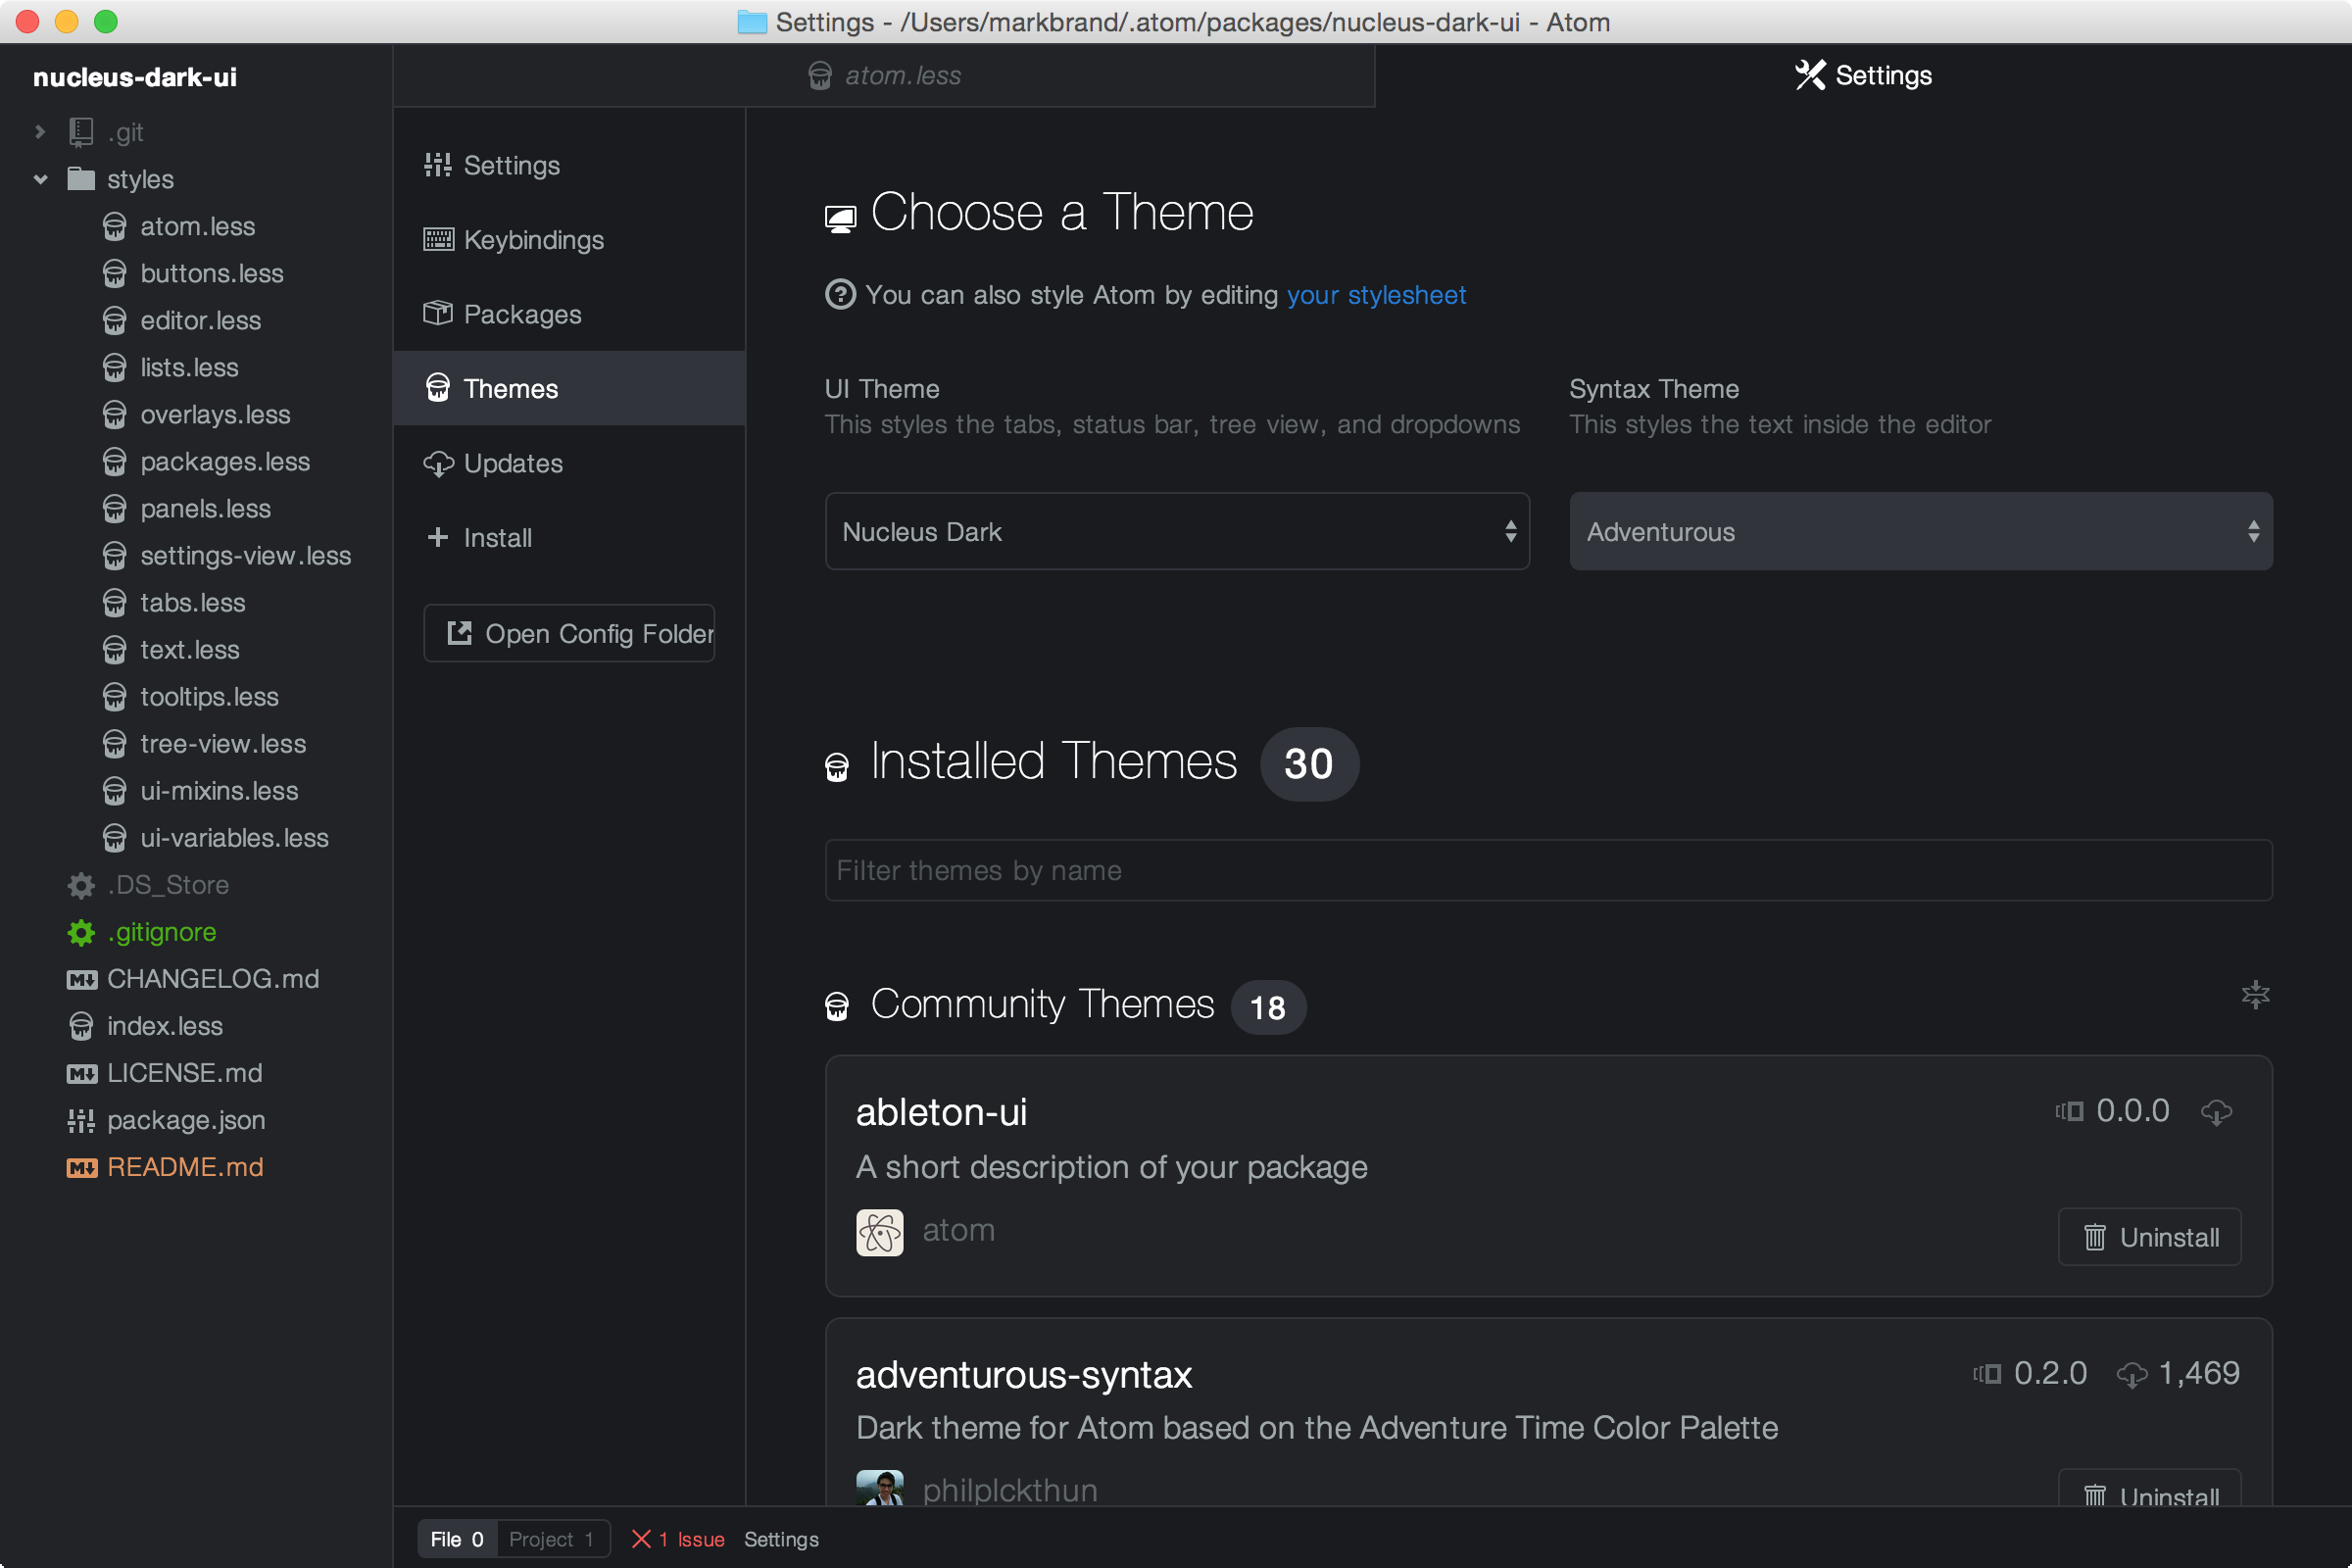2352x1568 pixels.
Task: Open the Packages panel
Action: [x=569, y=314]
